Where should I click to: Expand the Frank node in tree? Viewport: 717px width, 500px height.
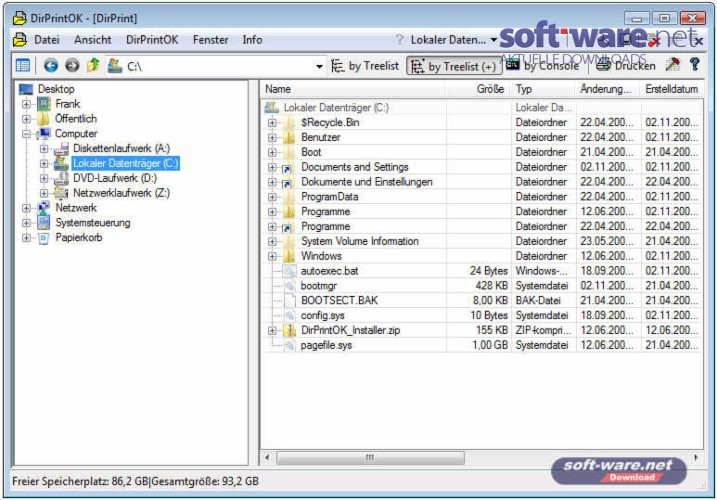tap(26, 104)
